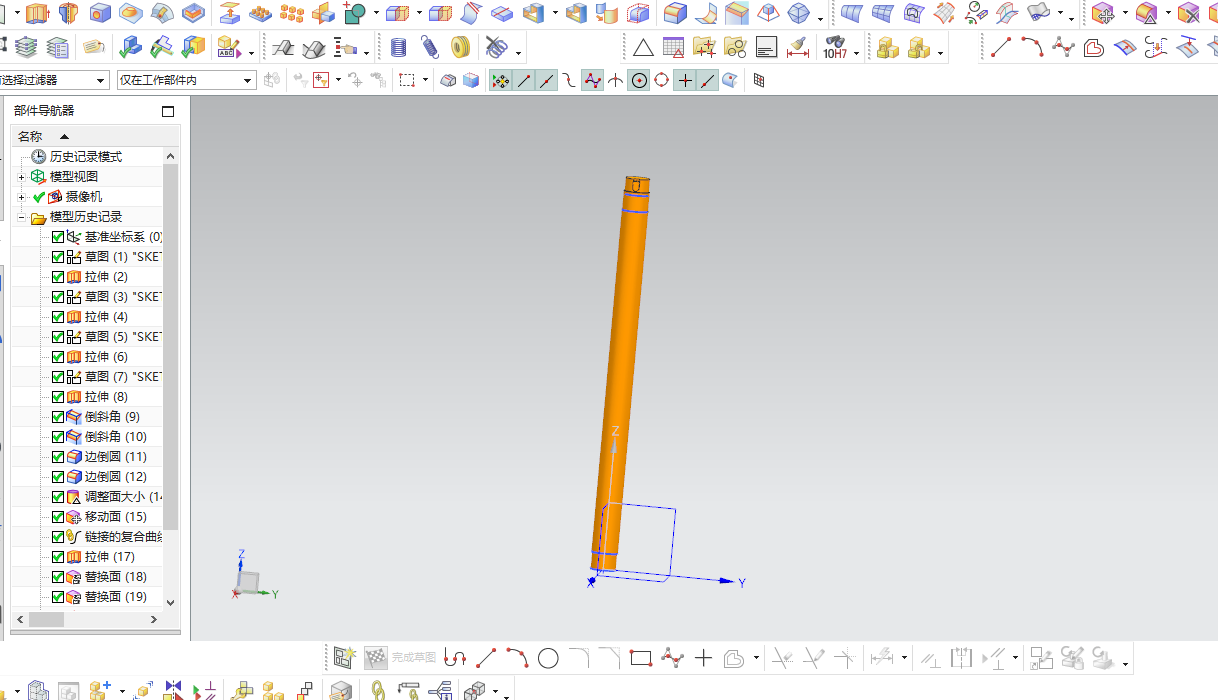The height and width of the screenshot is (700, 1218).
Task: Maximize the 部件导航器 panel
Action: (168, 111)
